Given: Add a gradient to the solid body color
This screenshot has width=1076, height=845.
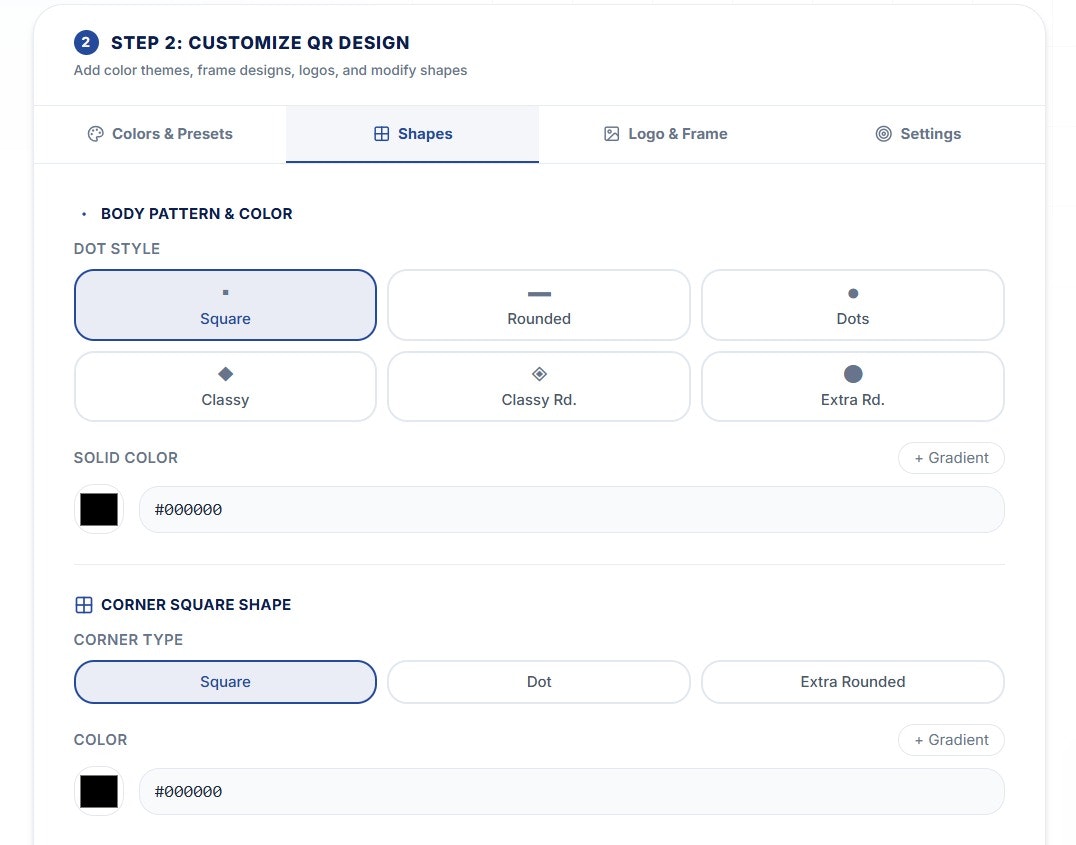Looking at the screenshot, I should pos(951,458).
